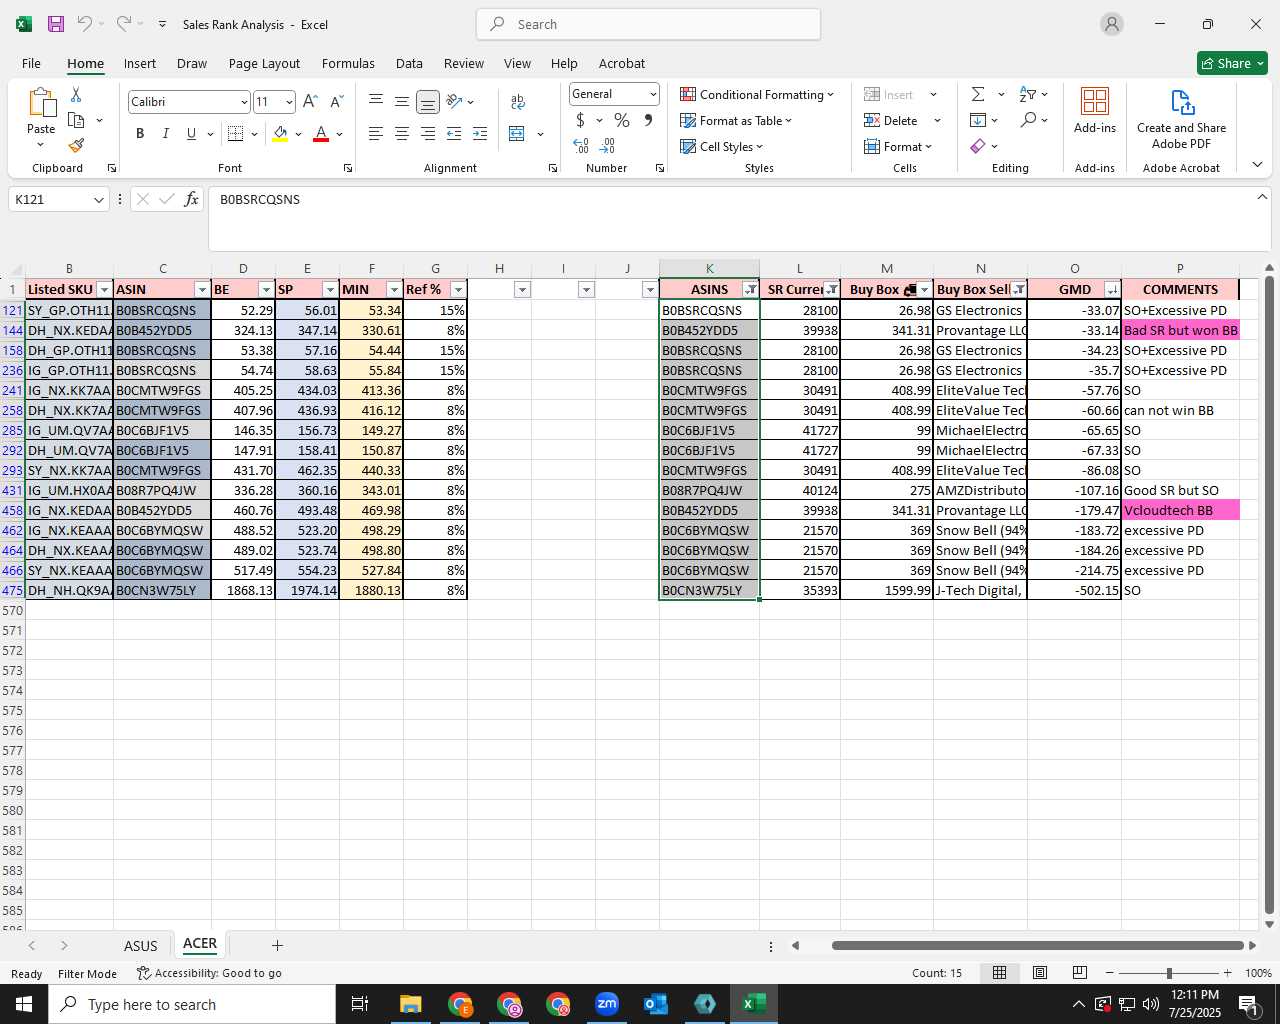Open Conditional Formatting dropdown
Image resolution: width=1280 pixels, height=1024 pixels.
(x=757, y=94)
